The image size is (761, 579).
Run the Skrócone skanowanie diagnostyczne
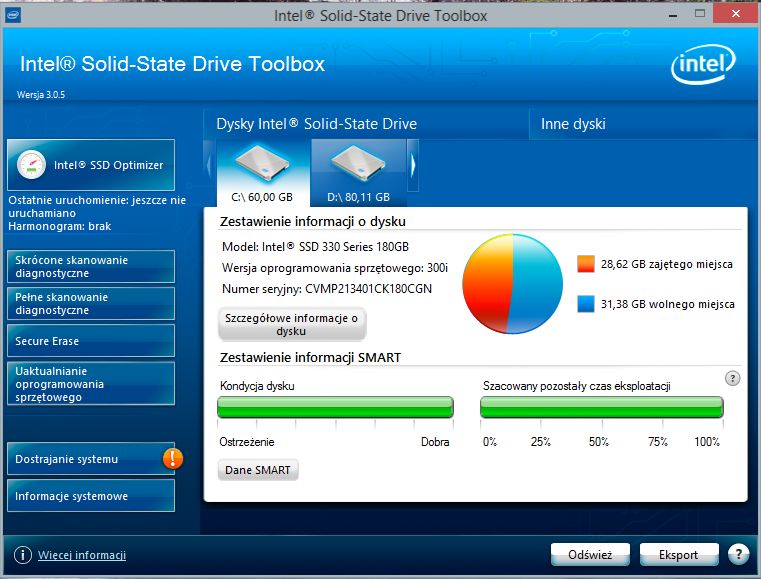[x=91, y=266]
